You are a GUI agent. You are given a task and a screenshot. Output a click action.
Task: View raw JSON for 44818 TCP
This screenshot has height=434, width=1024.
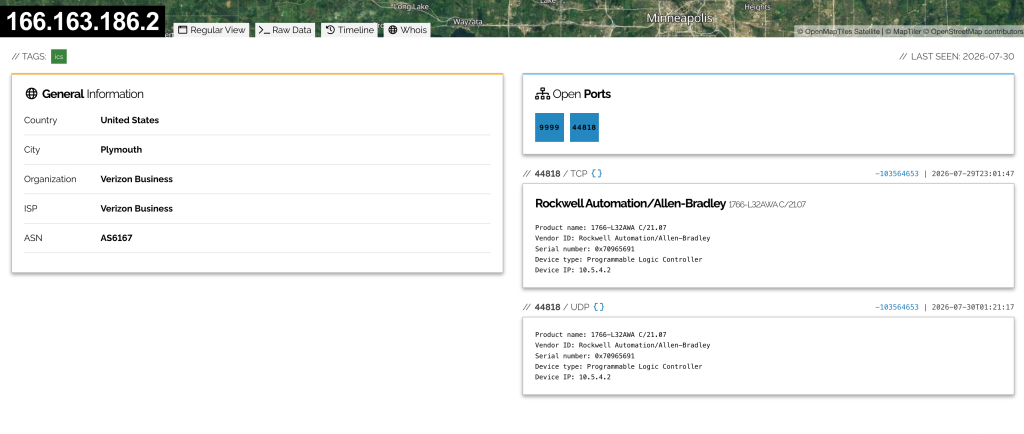click(596, 174)
